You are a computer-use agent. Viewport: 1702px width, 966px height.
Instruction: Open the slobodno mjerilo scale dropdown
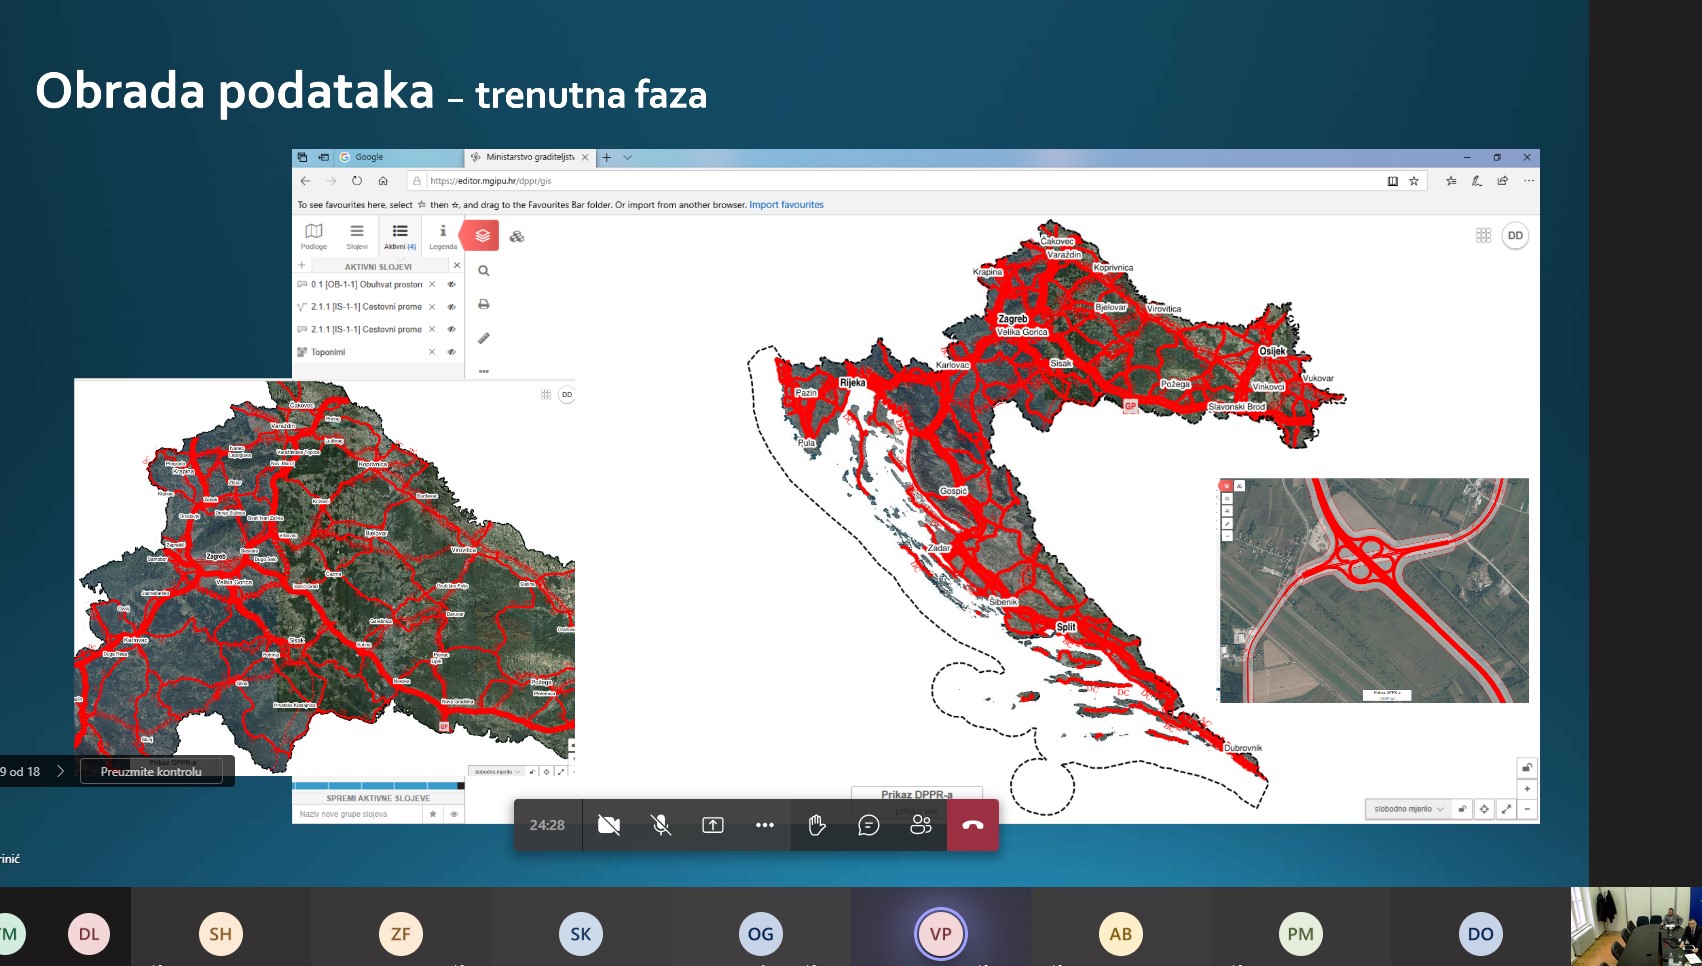[1409, 809]
